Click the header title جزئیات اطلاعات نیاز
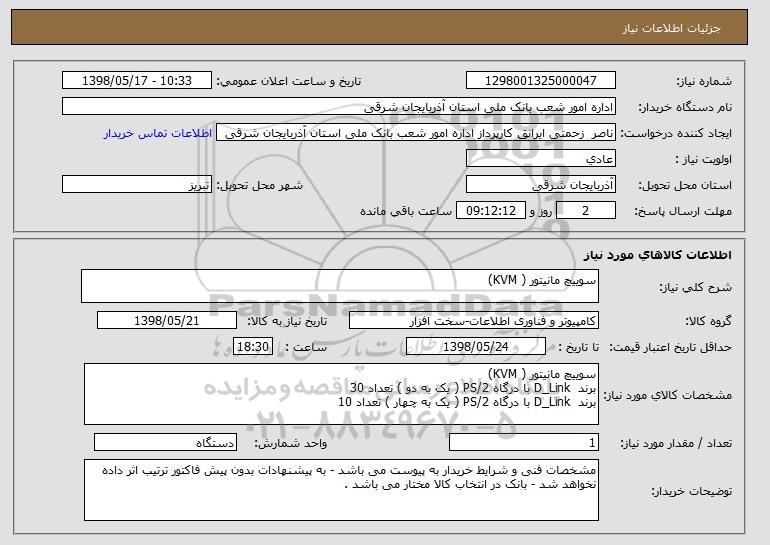 click(x=671, y=28)
